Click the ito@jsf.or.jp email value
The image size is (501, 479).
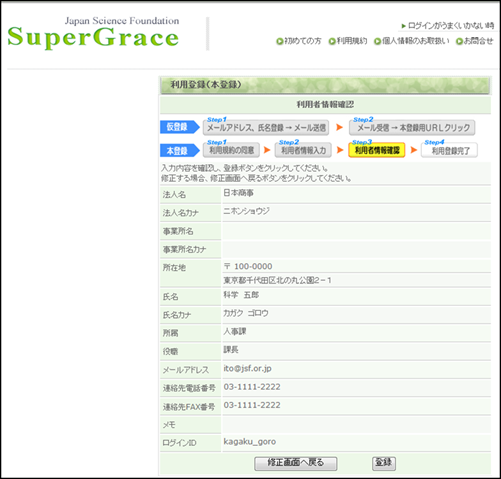247,369
